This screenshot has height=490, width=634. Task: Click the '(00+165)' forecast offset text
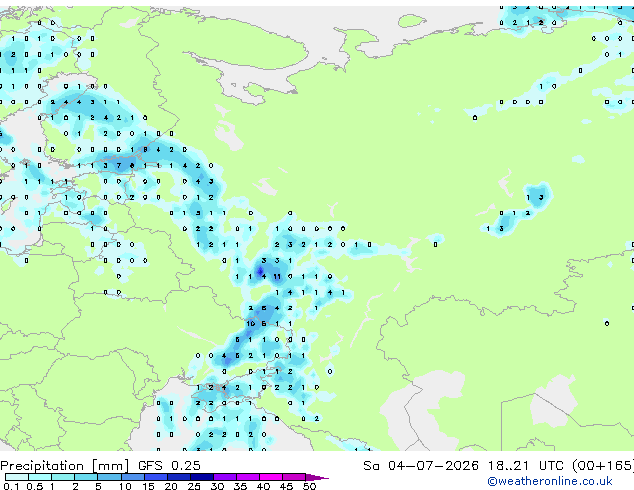pos(603,466)
